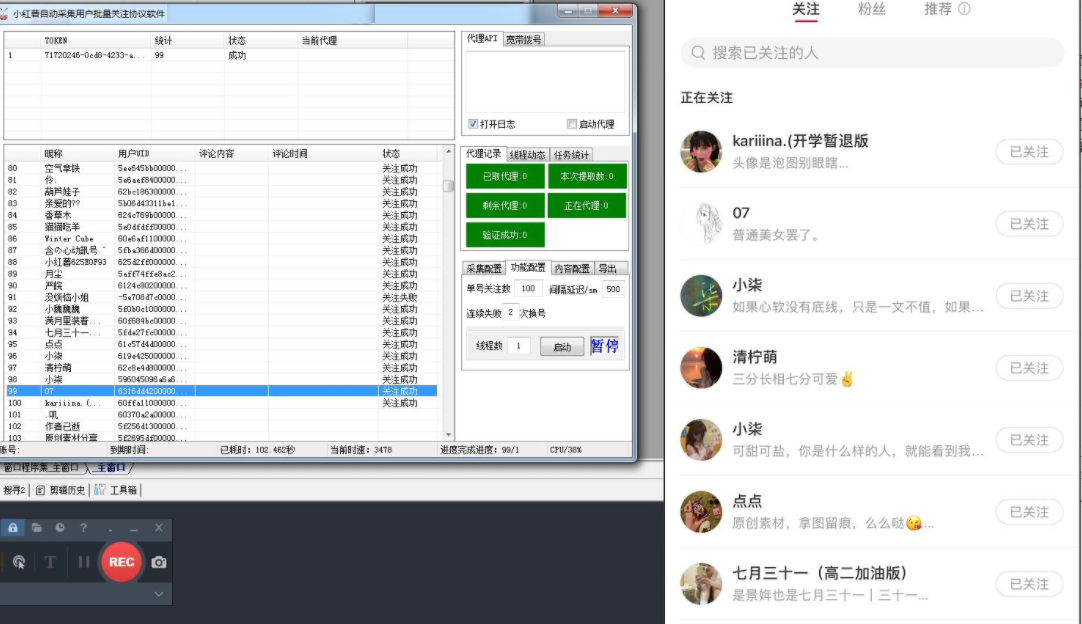Viewport: 1082px width, 624px height.
Task: Open the recorder's folder icon
Action: 36,527
